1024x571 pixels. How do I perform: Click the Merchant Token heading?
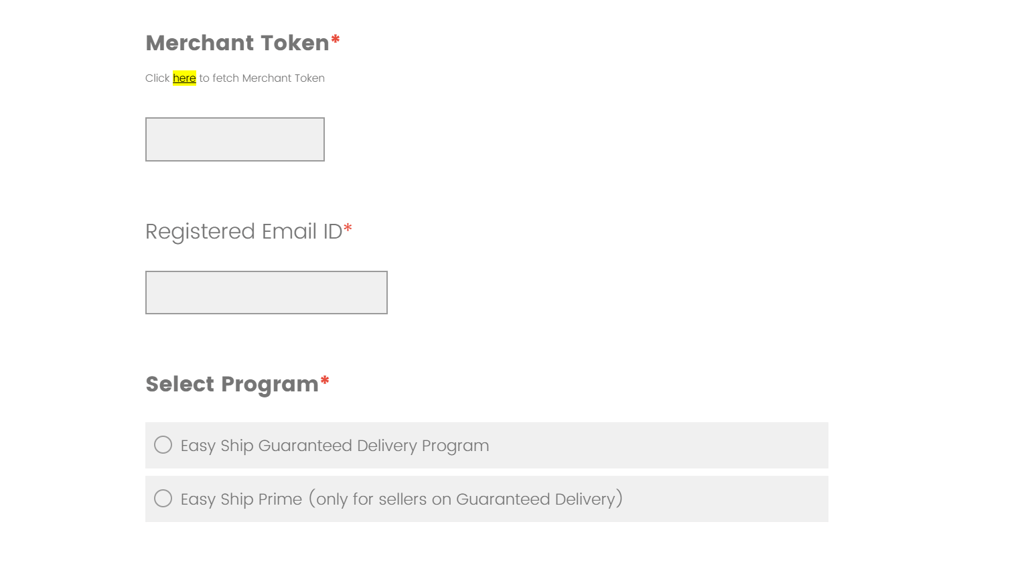(237, 43)
